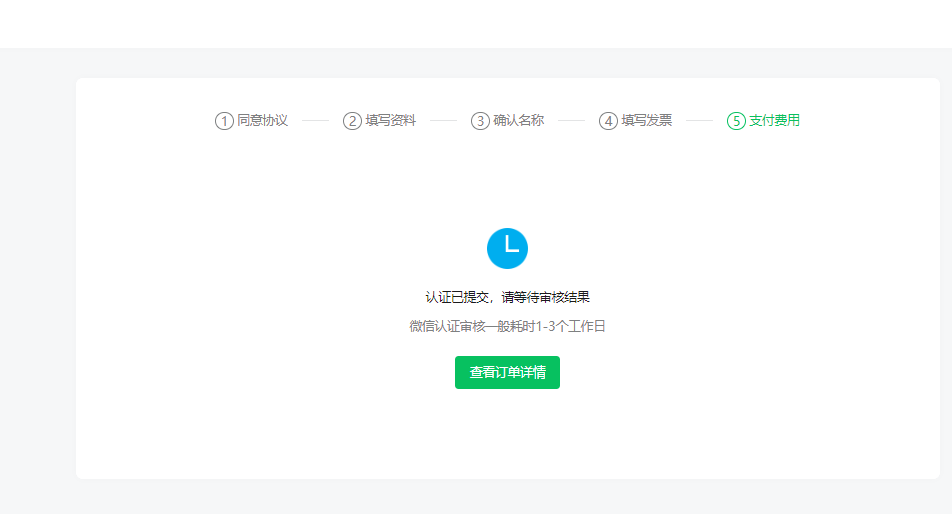Open the 填写发票 step label
Viewport: 952px width, 514px height.
646,121
